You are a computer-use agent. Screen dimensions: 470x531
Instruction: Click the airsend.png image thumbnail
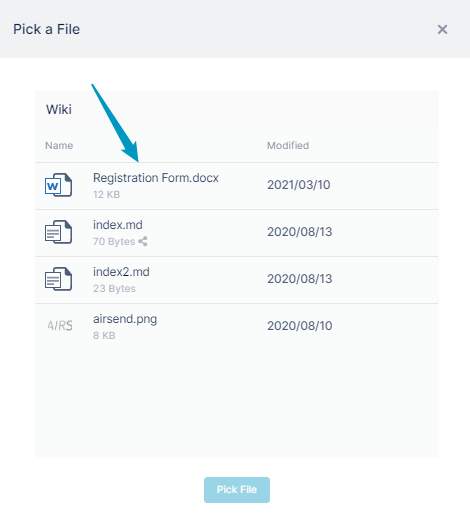click(60, 326)
